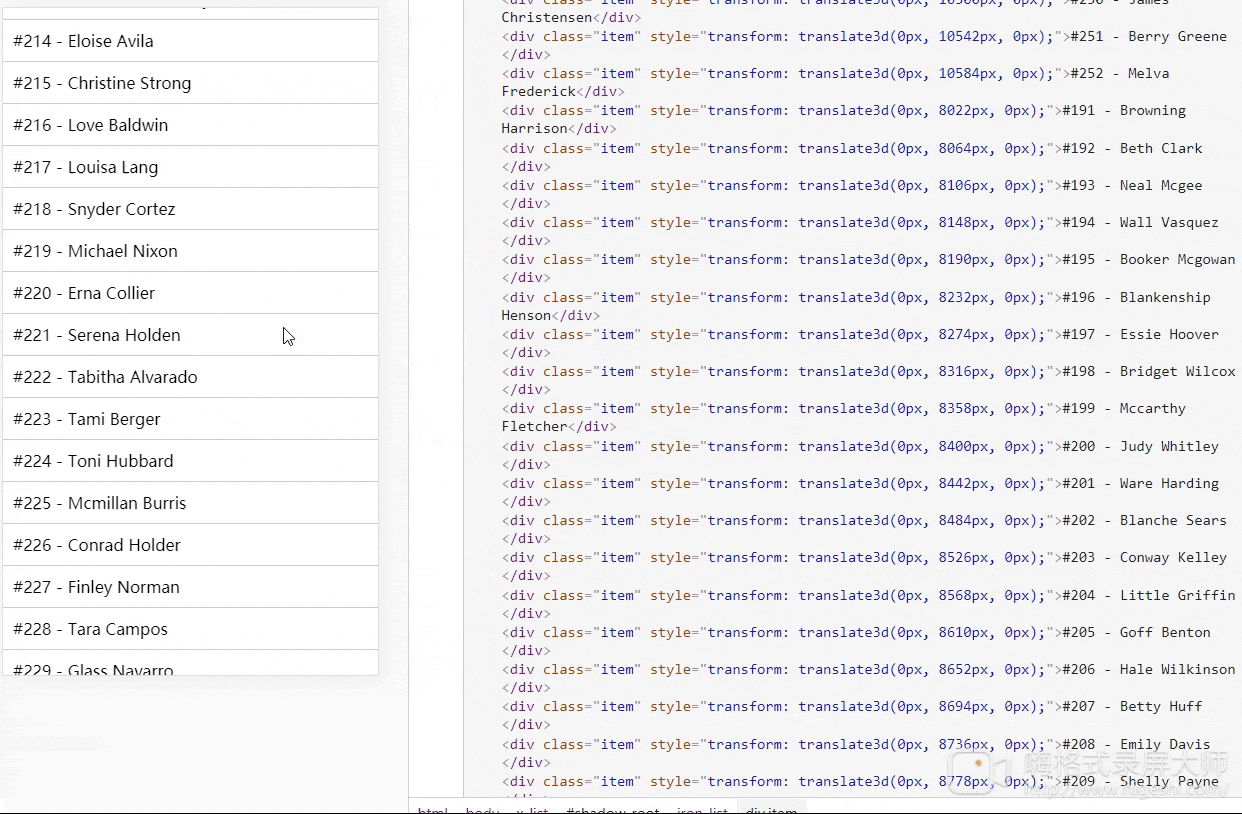Select div.item in the elements breadcrumb

tap(771, 808)
